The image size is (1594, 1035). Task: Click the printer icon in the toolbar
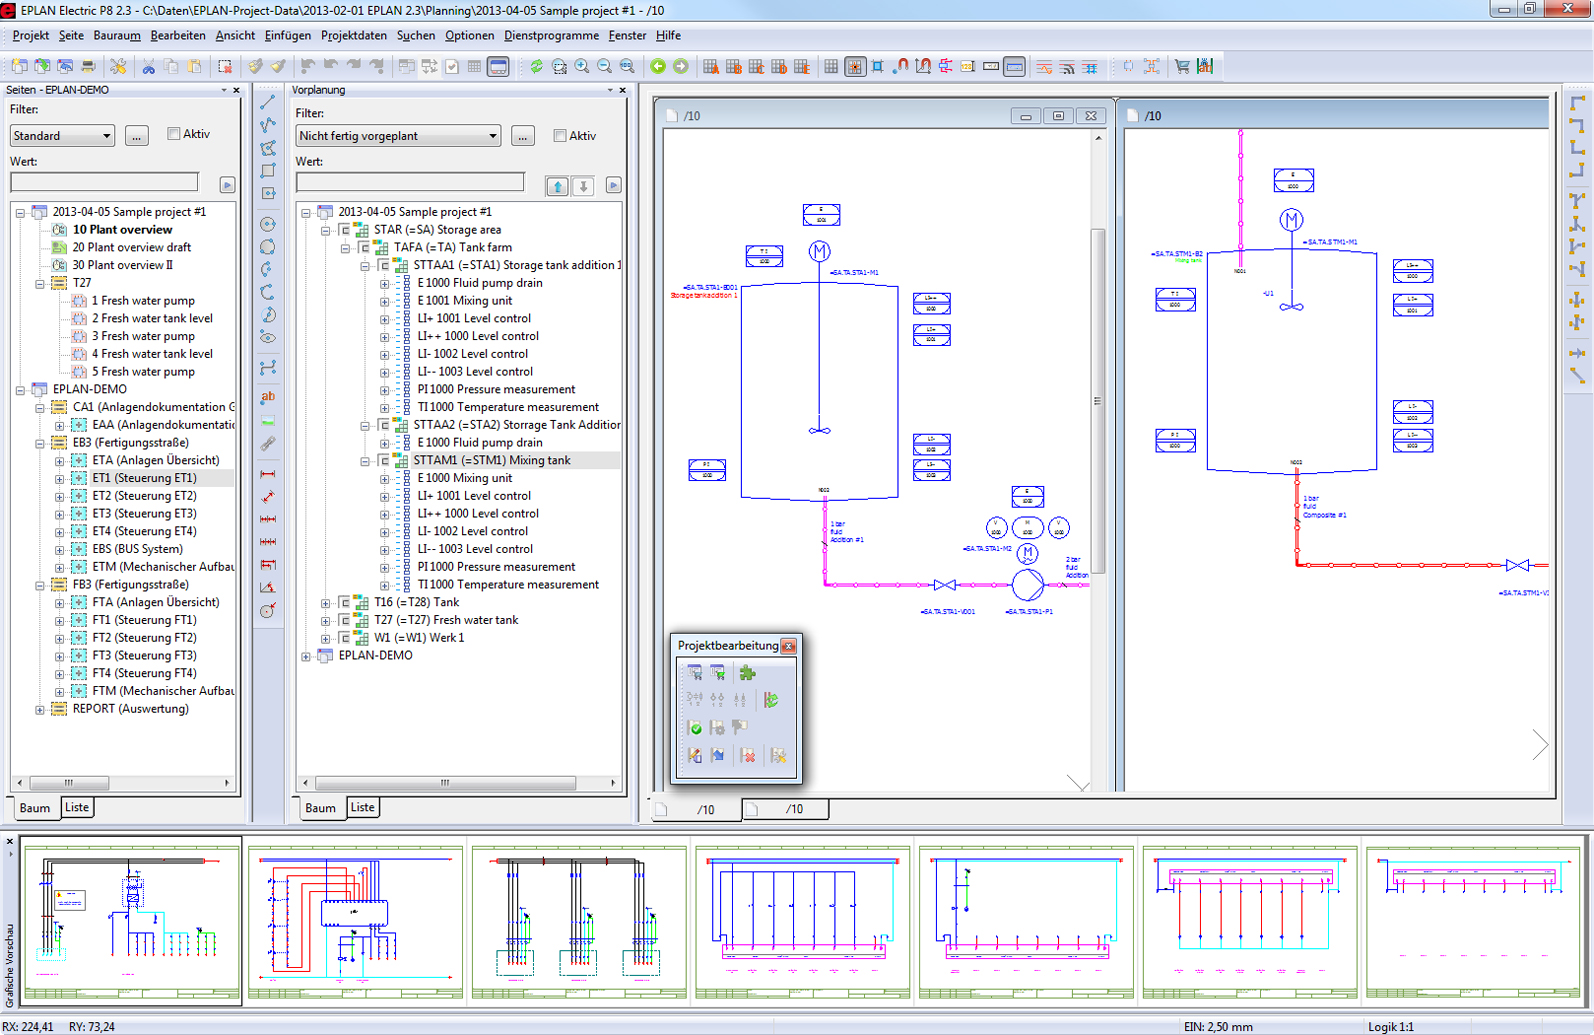88,67
